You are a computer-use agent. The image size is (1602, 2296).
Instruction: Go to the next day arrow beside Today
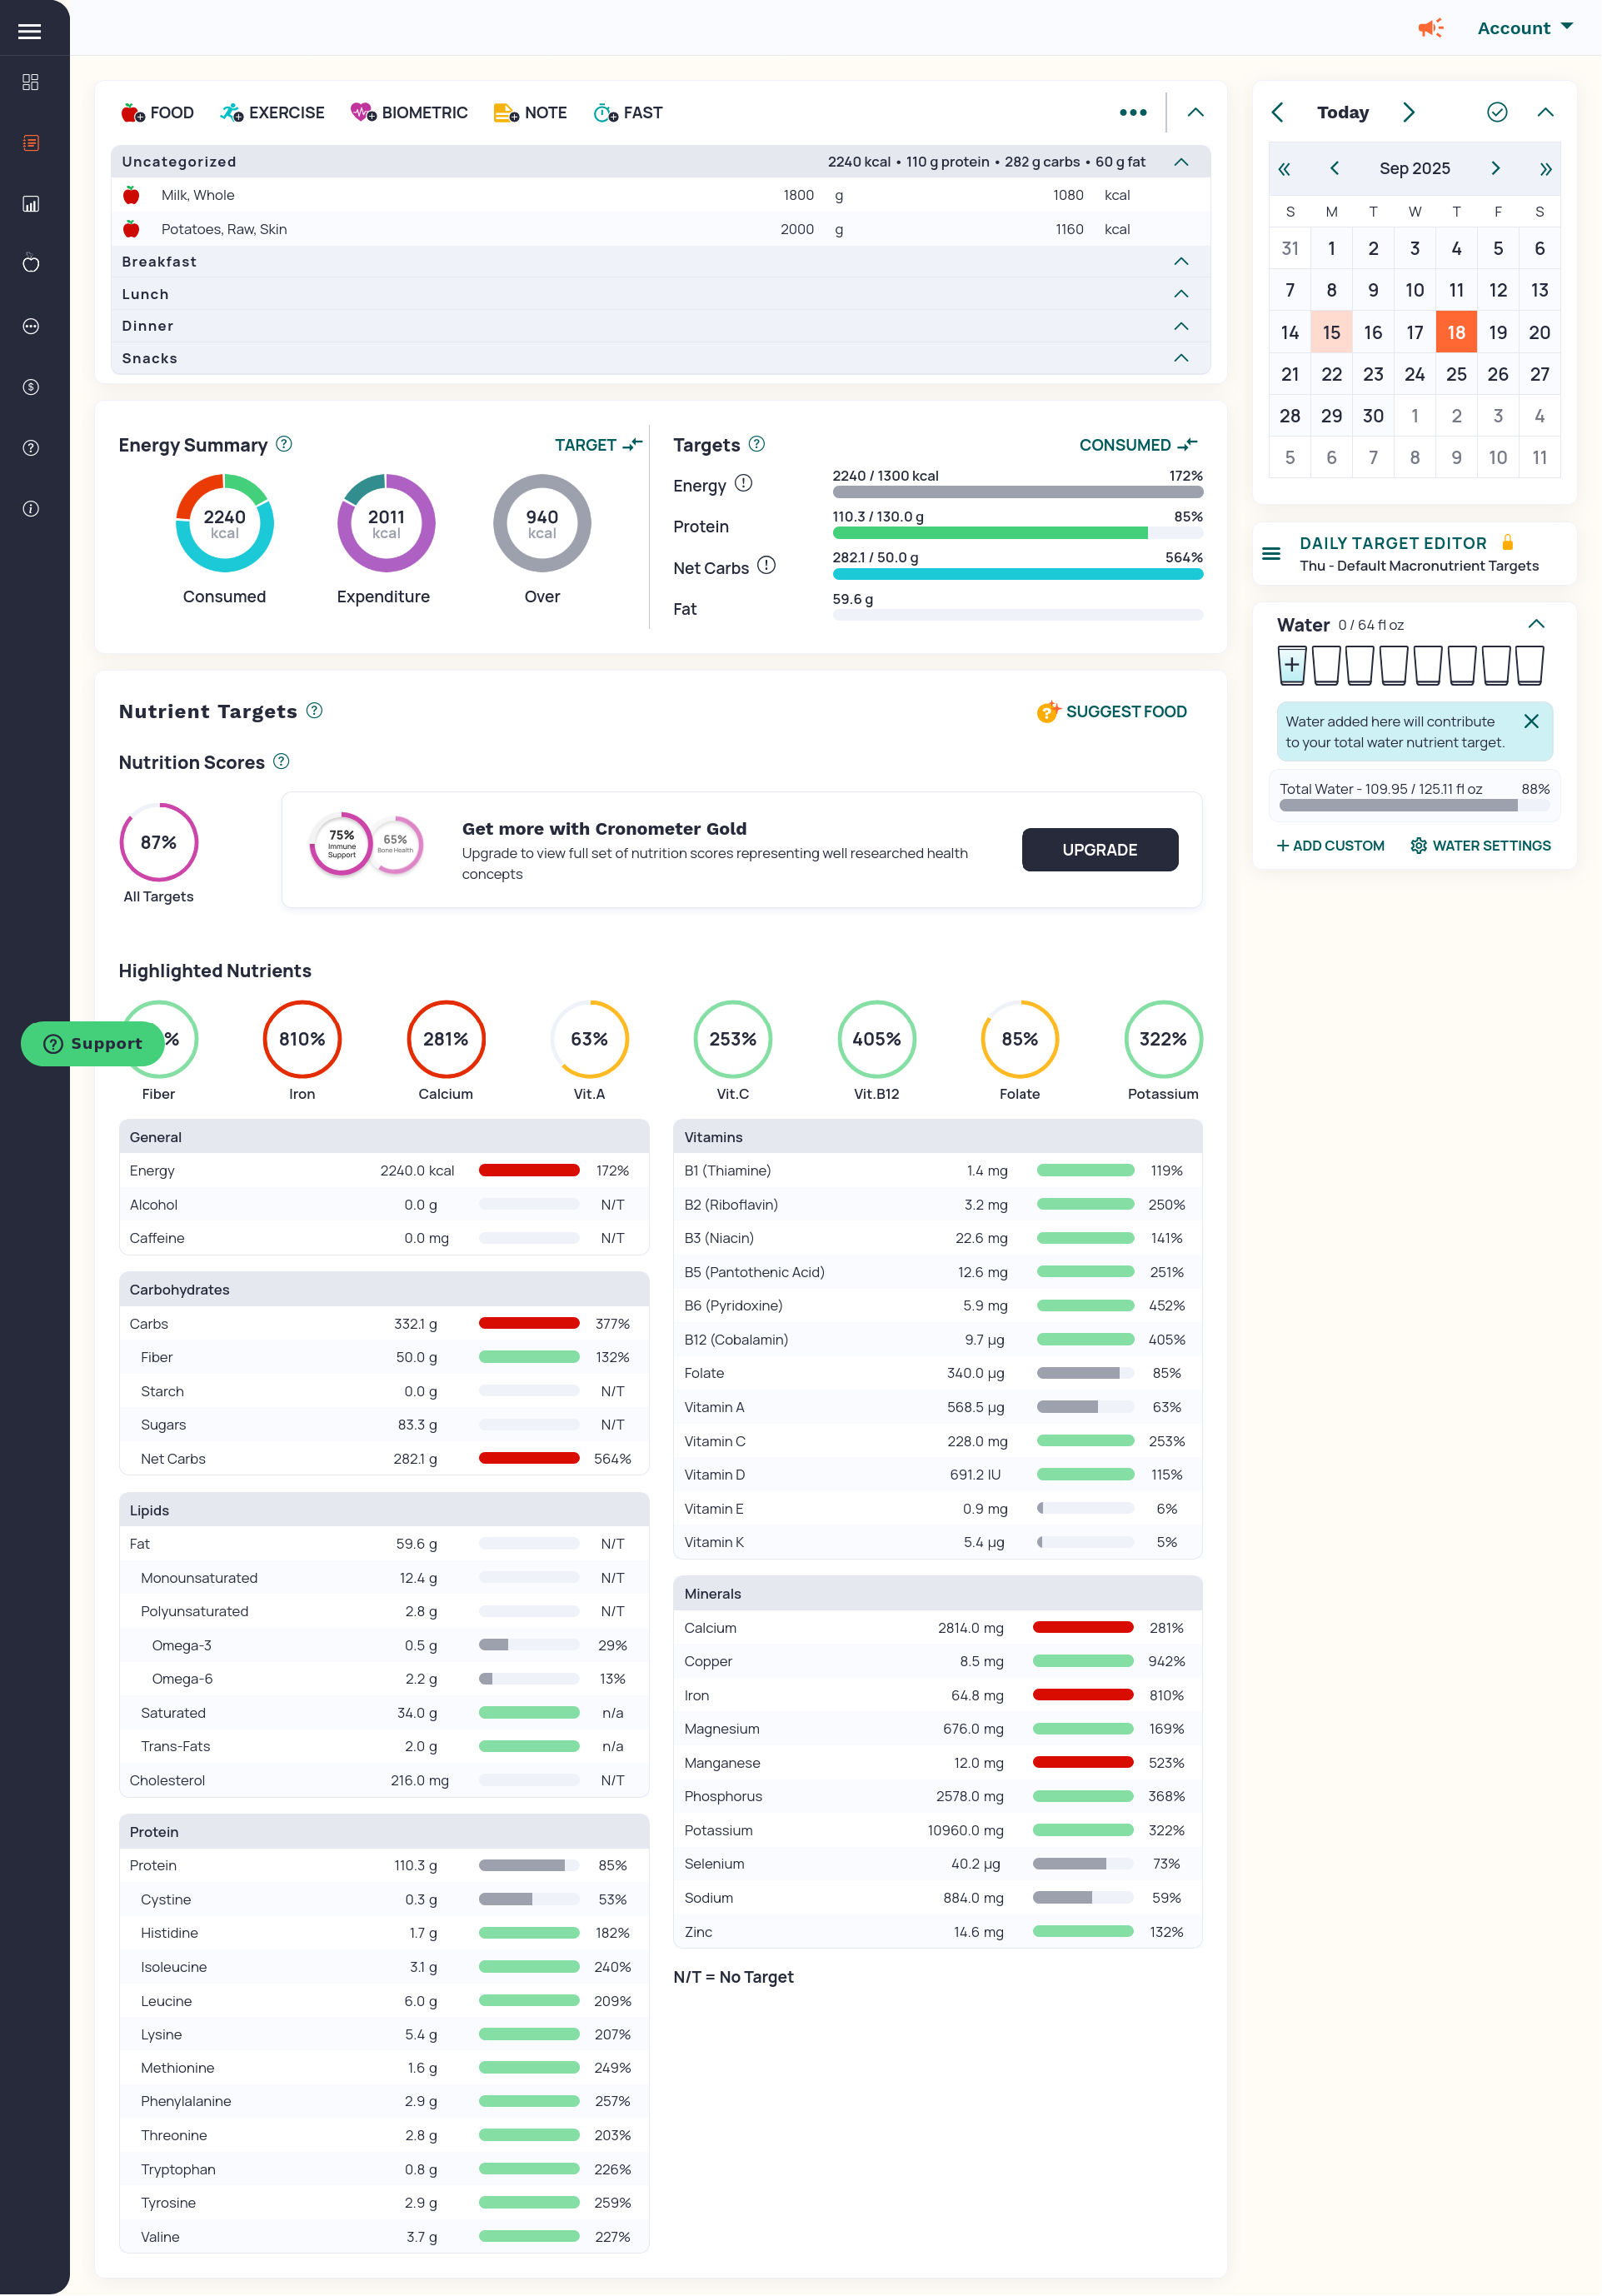(x=1408, y=112)
